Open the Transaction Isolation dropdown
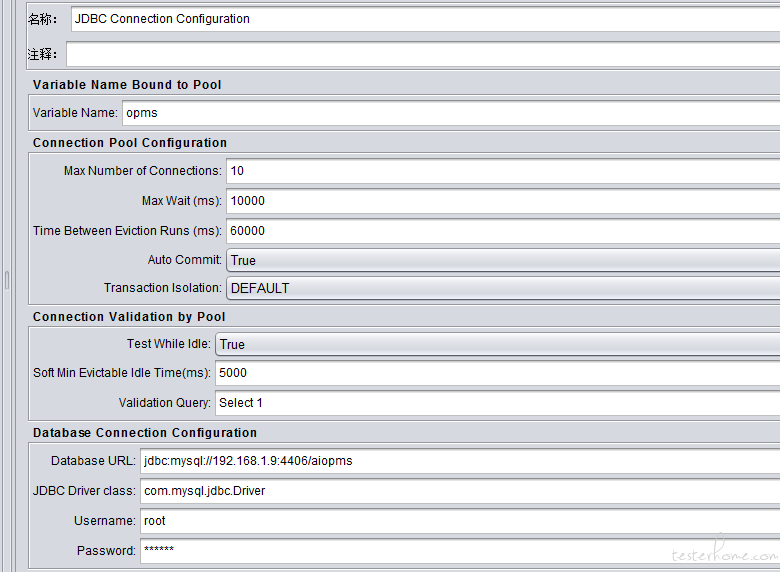The width and height of the screenshot is (780, 572). tap(503, 288)
